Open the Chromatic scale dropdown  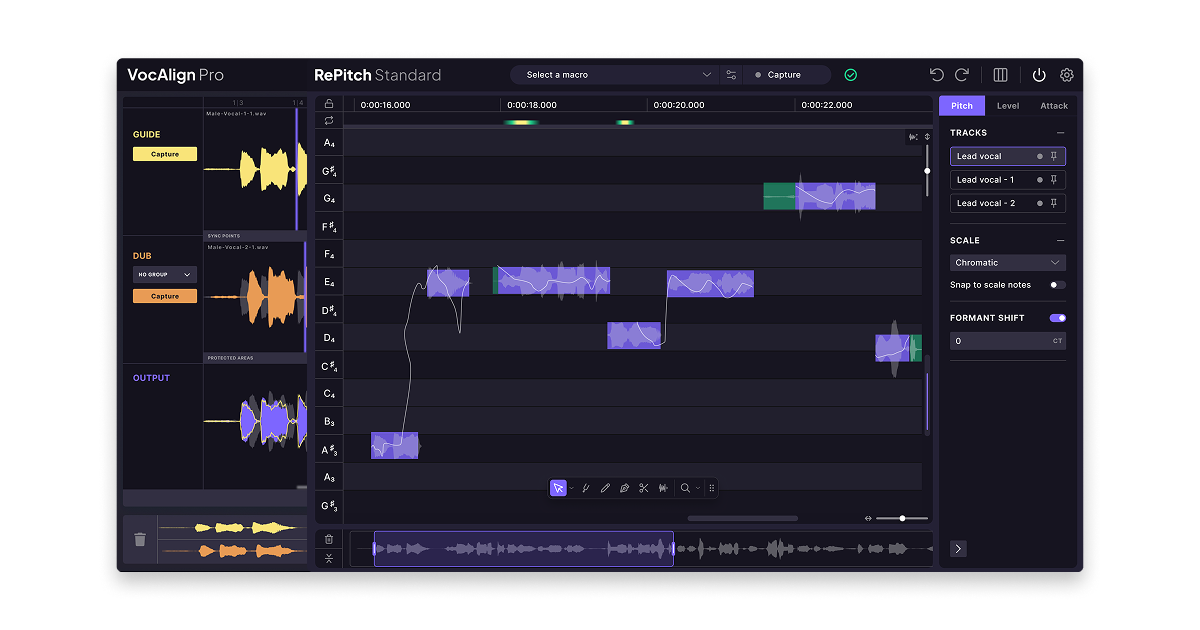[x=1008, y=263]
